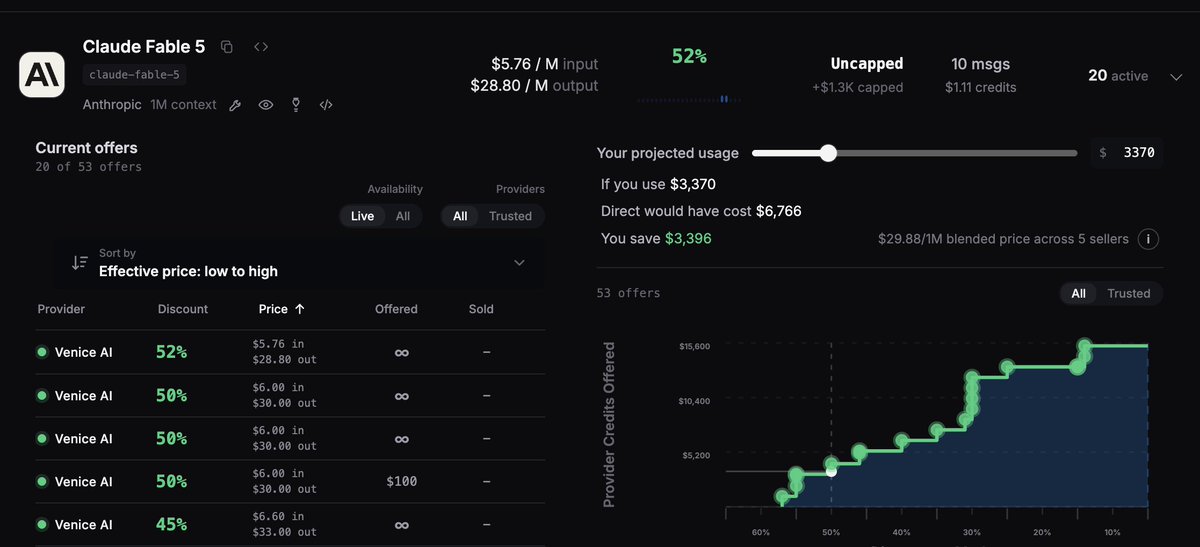Click the green status dot of 45% Venice AI row
1200x547 pixels.
pyautogui.click(x=42, y=524)
